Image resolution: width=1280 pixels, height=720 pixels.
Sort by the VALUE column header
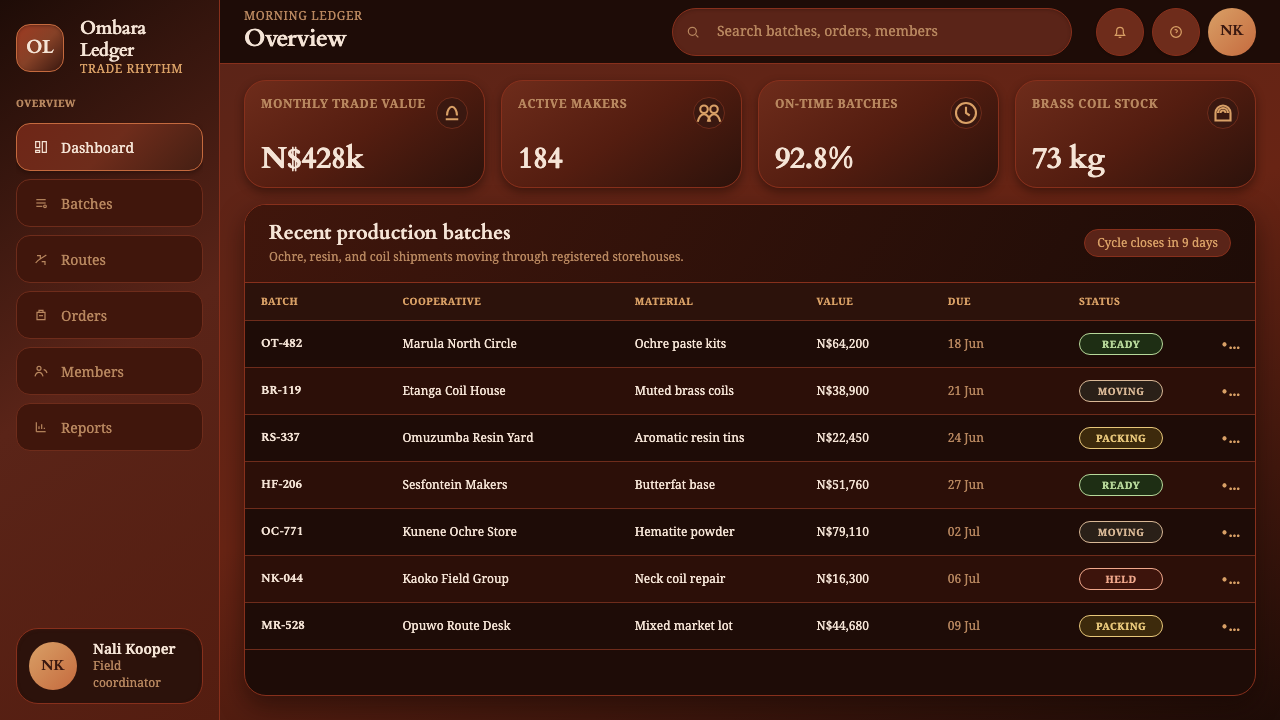pos(834,301)
